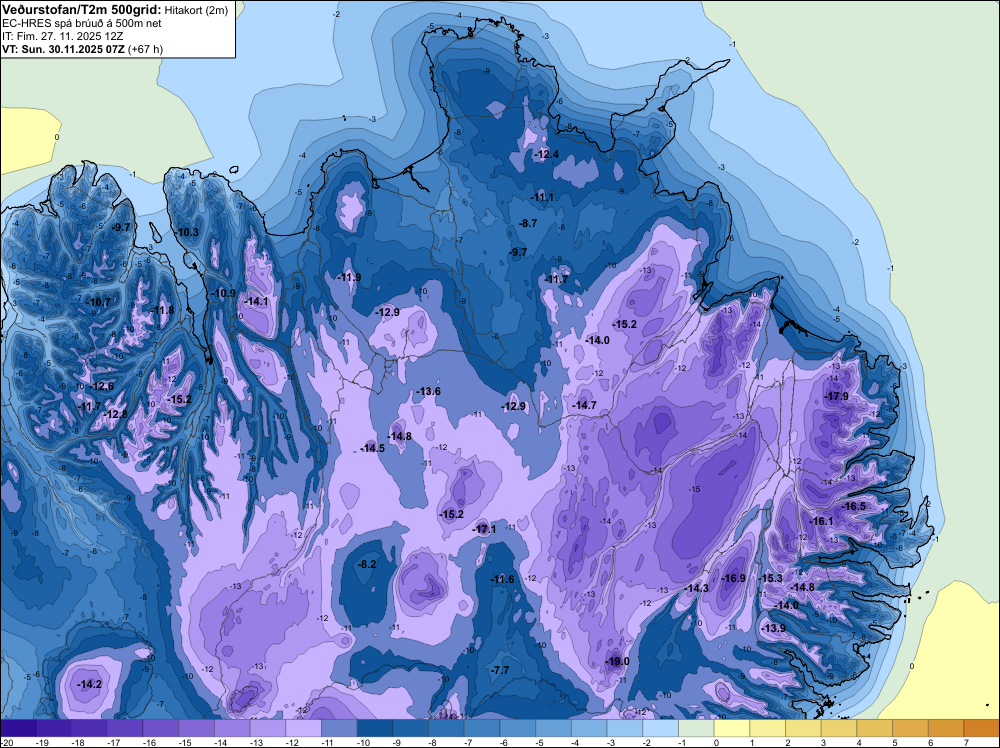Select the -11.8 temperature value

click(162, 310)
